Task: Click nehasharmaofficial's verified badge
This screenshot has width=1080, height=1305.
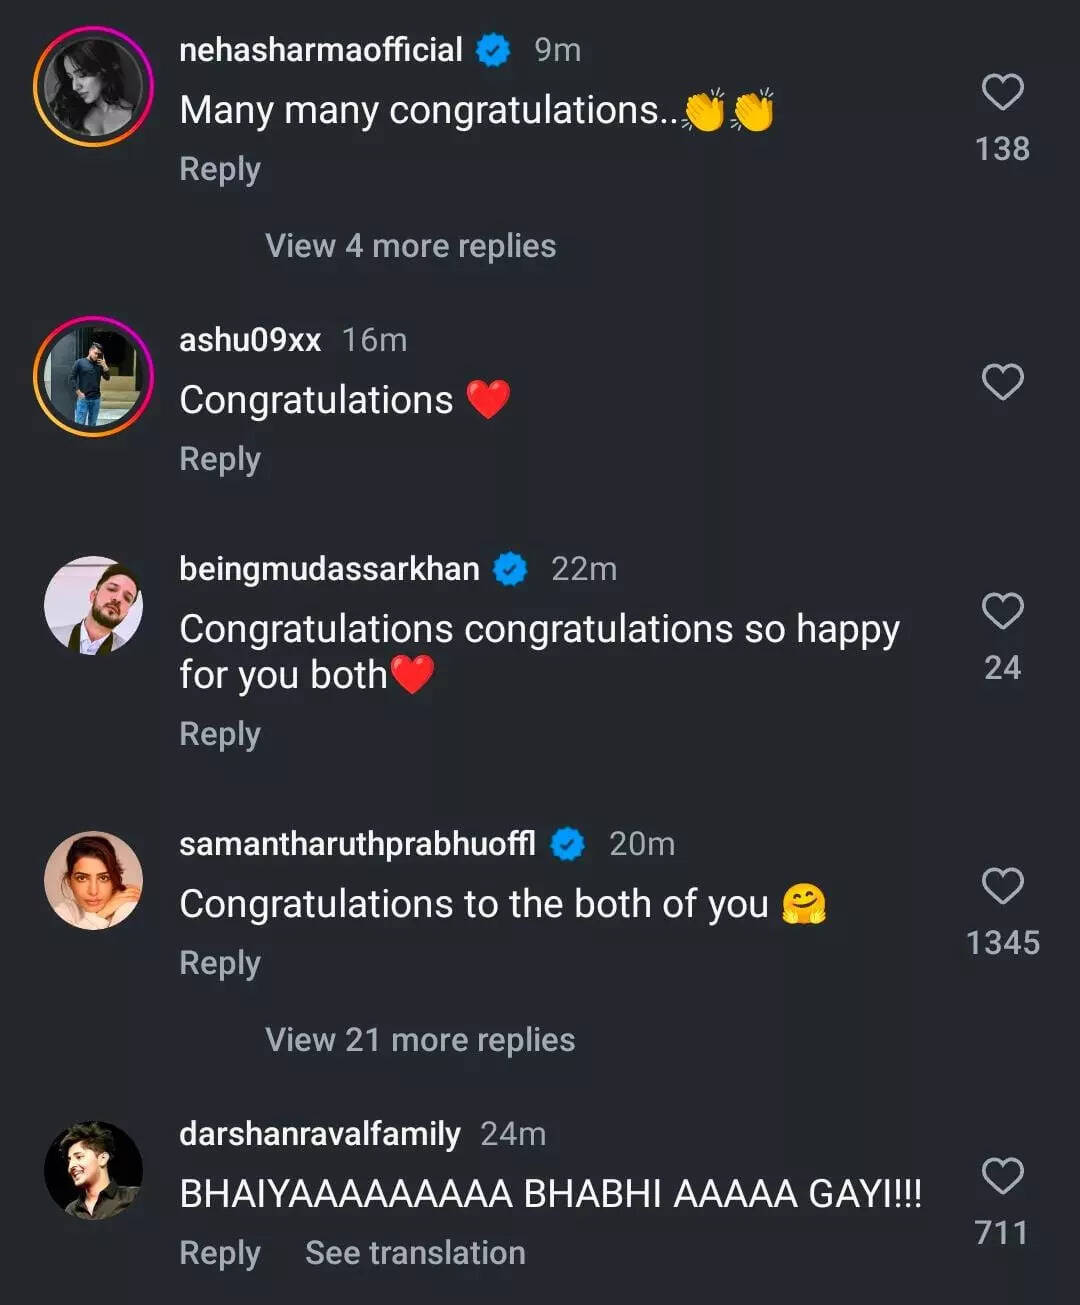Action: 492,48
